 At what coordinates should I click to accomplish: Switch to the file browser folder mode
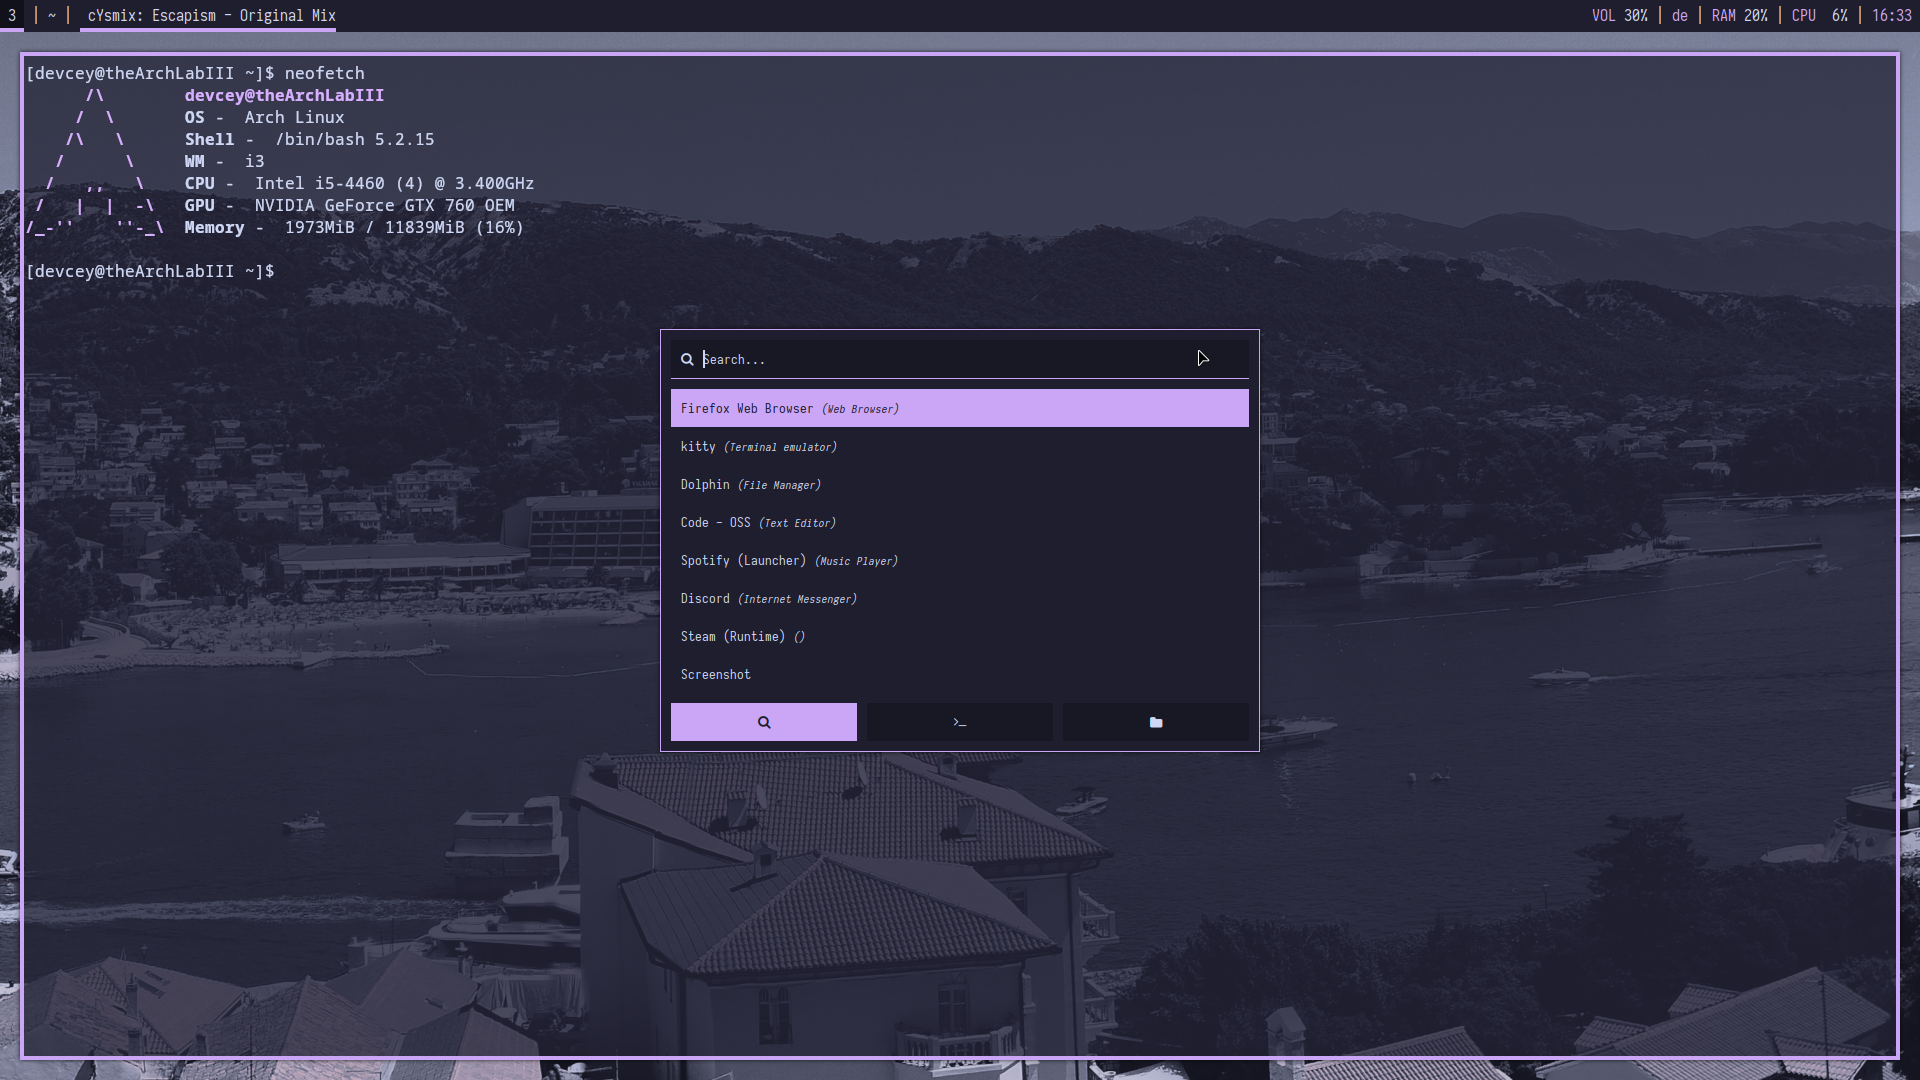[x=1155, y=722]
